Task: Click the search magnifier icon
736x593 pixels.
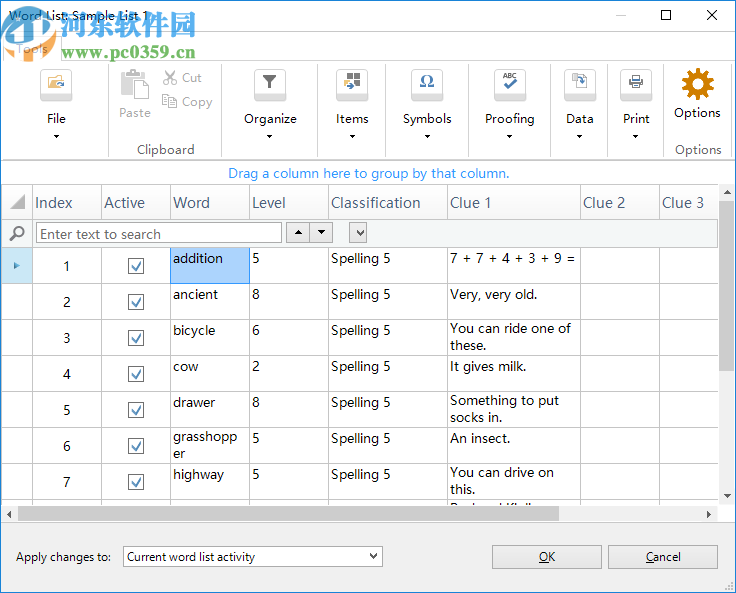Action: 17,233
